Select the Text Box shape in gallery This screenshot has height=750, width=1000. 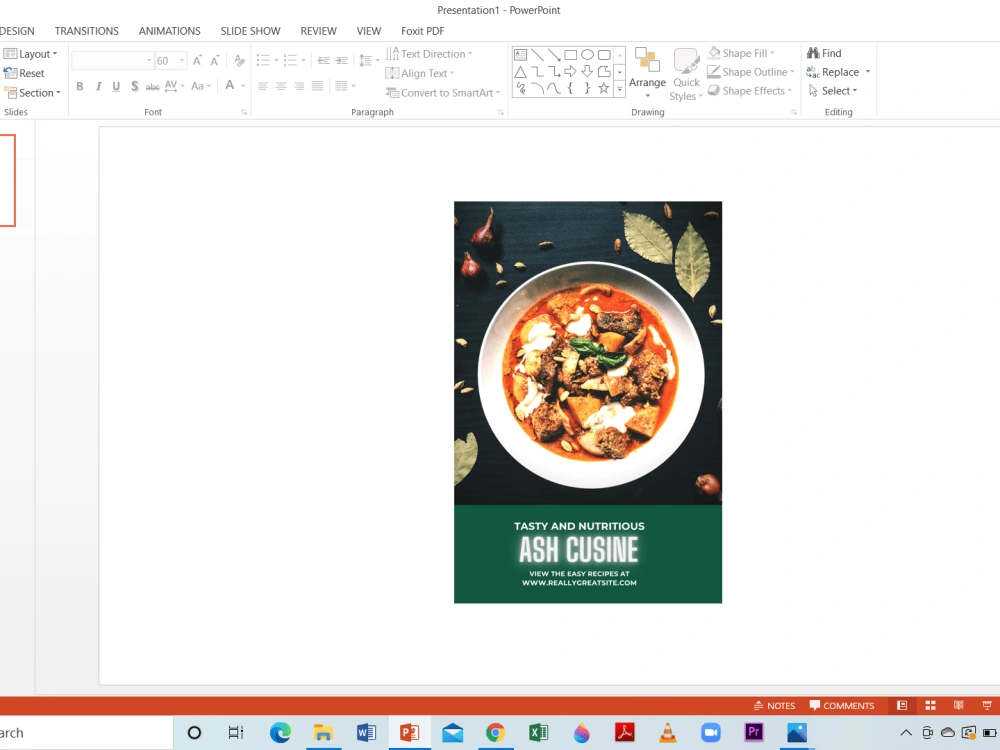[x=520, y=55]
